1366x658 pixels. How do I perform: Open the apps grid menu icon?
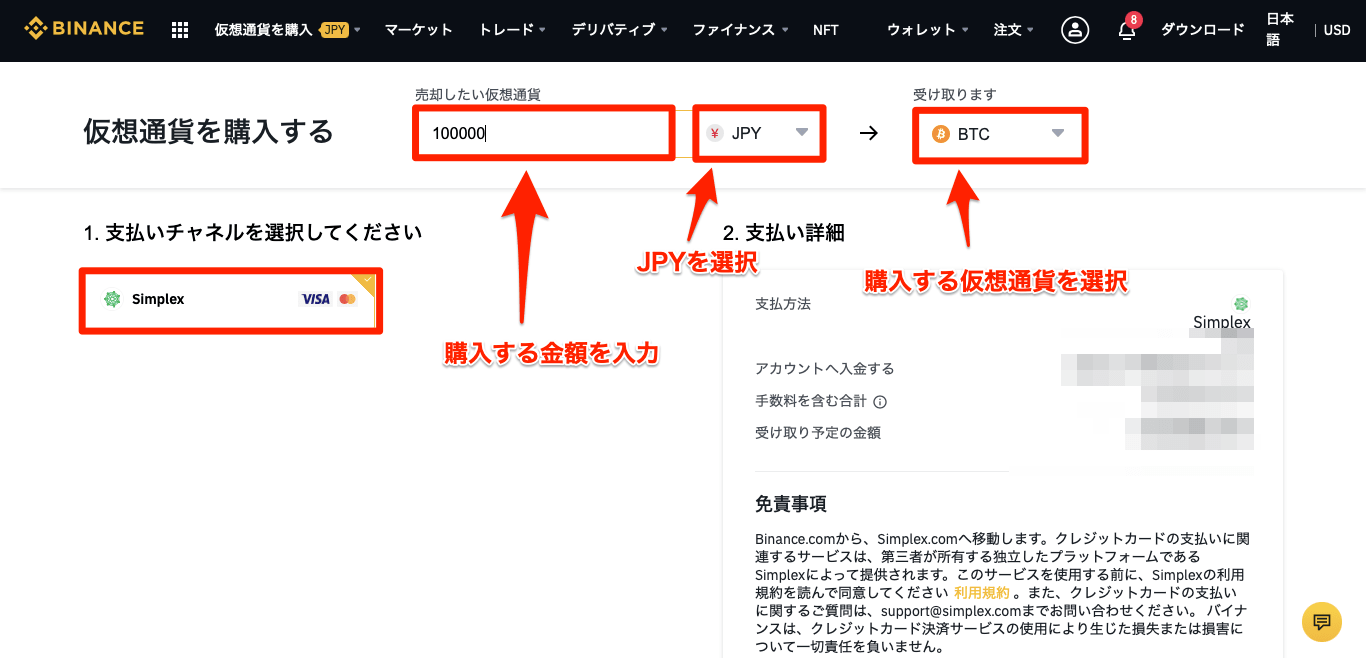click(x=180, y=30)
